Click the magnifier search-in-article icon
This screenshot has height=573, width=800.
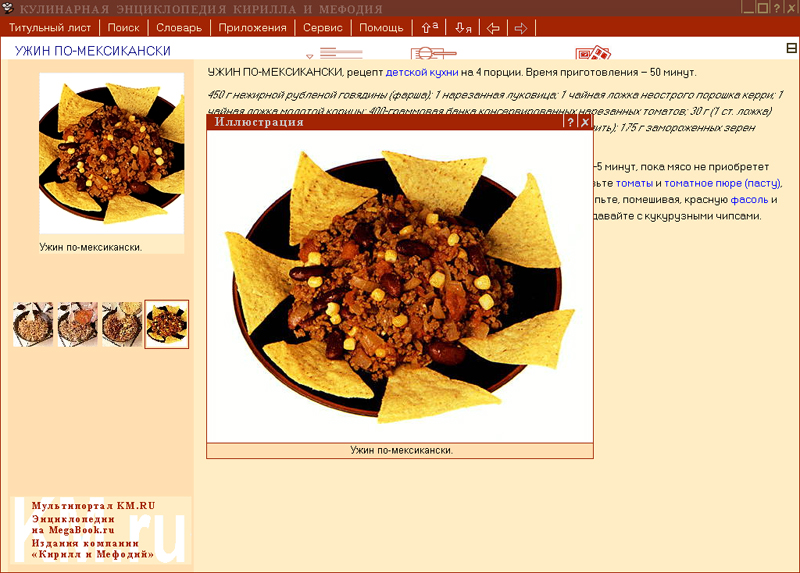433,53
